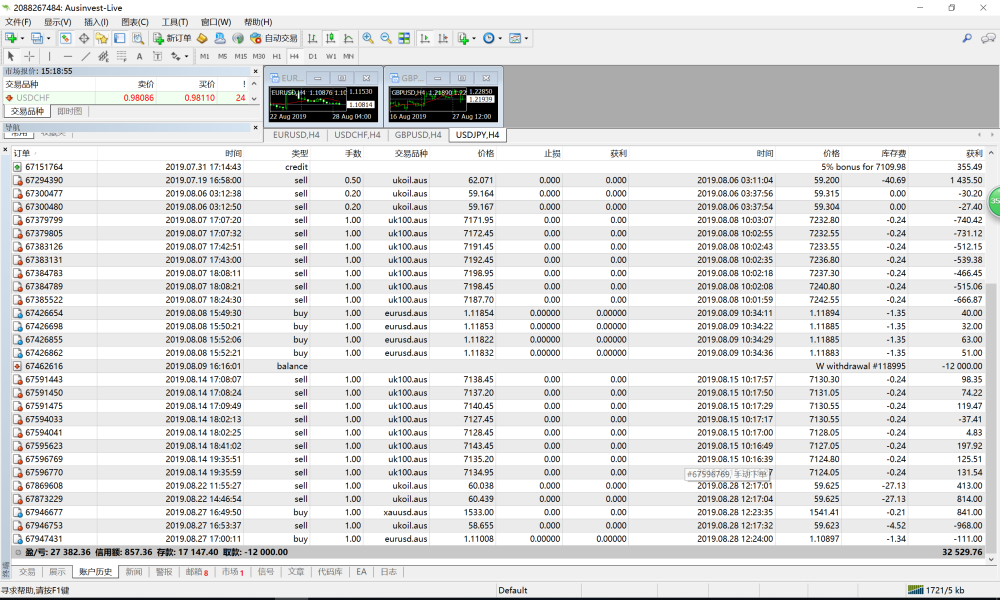The width and height of the screenshot is (1000, 600).
Task: Expand the periodicity clock dropdown arrow
Action: tap(500, 38)
